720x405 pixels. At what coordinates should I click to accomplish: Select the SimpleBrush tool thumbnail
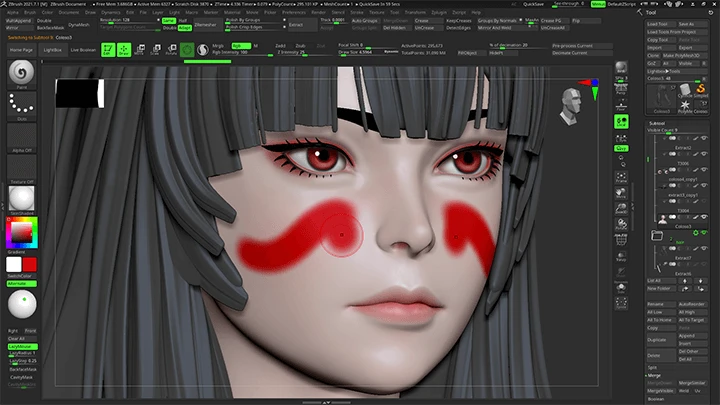[701, 90]
